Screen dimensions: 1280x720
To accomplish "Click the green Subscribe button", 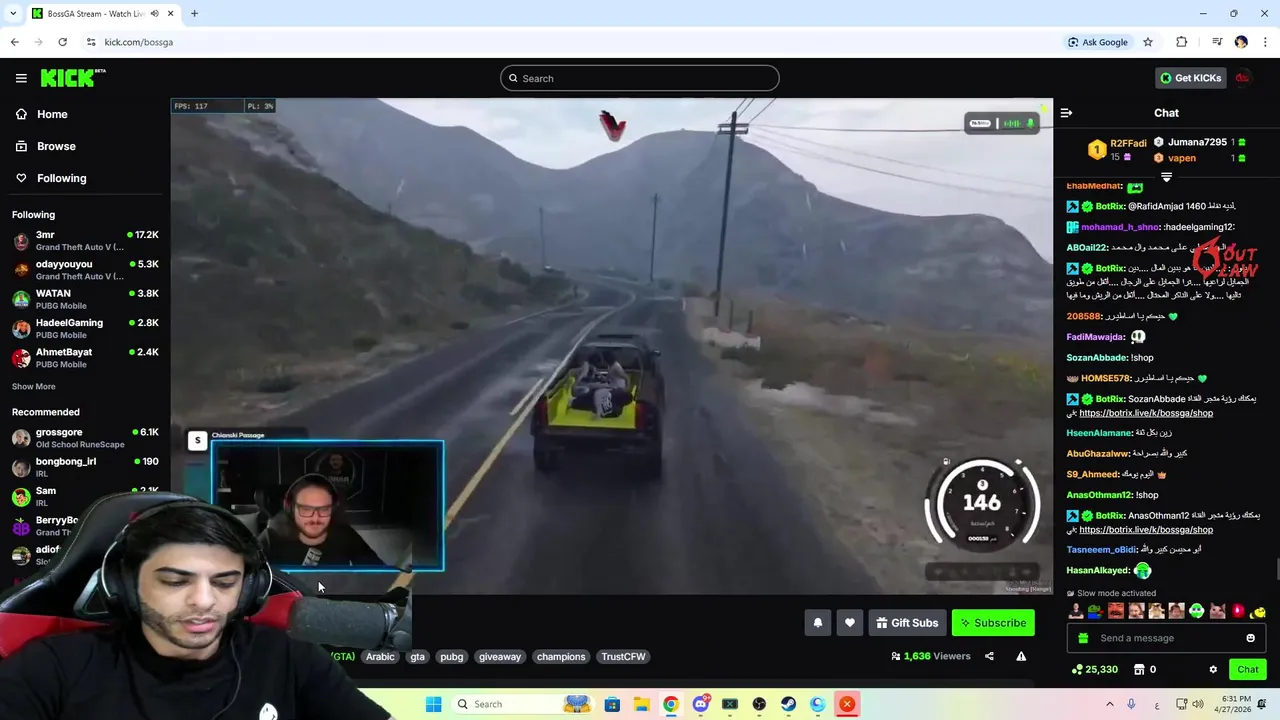I will [993, 623].
